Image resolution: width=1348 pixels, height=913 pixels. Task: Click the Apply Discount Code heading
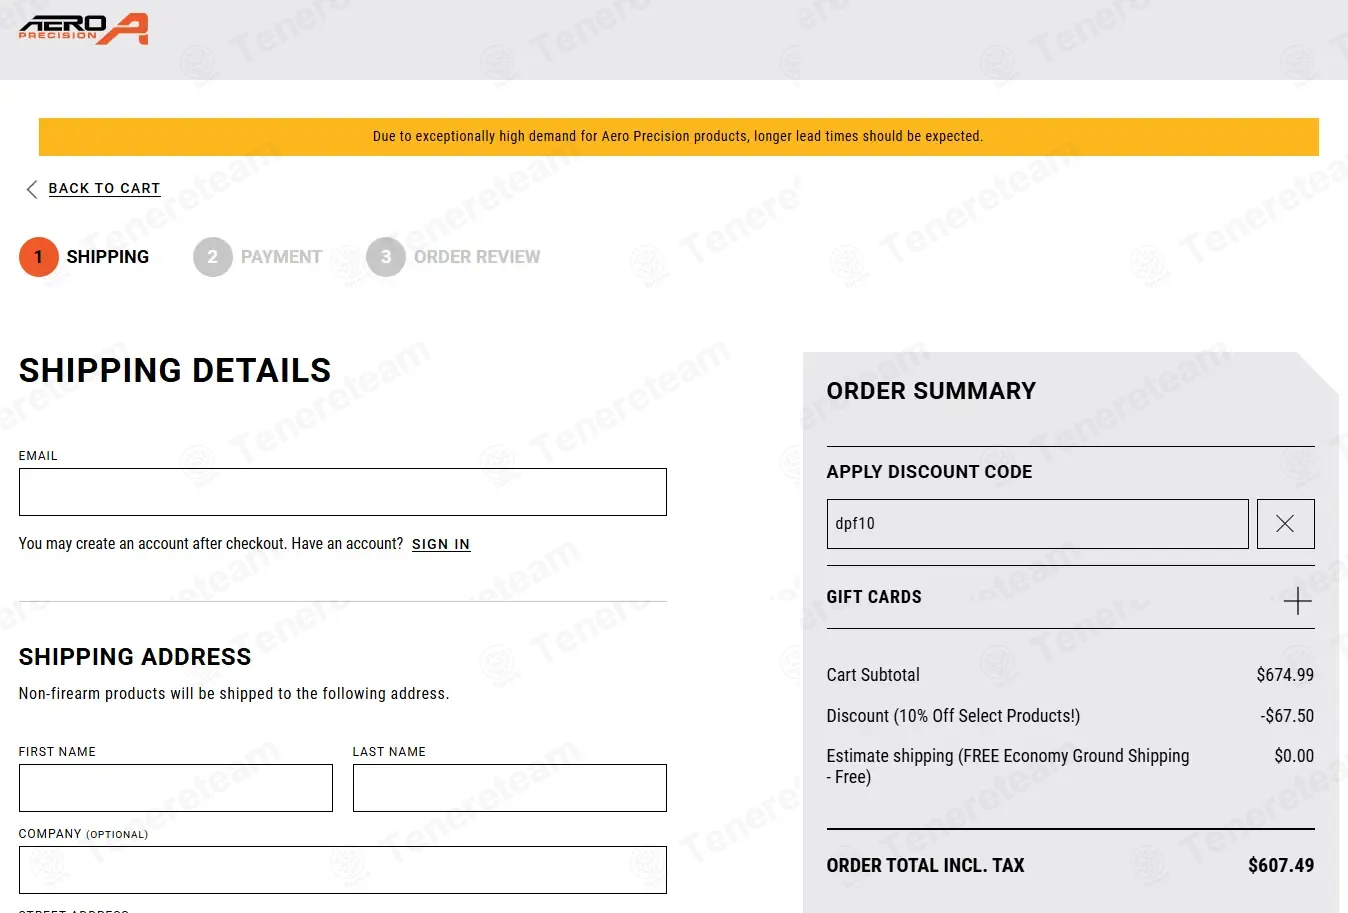coord(930,472)
